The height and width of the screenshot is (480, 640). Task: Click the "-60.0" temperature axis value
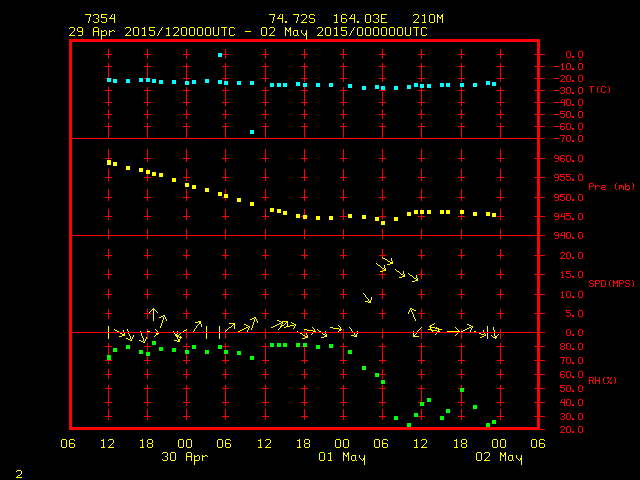click(568, 127)
